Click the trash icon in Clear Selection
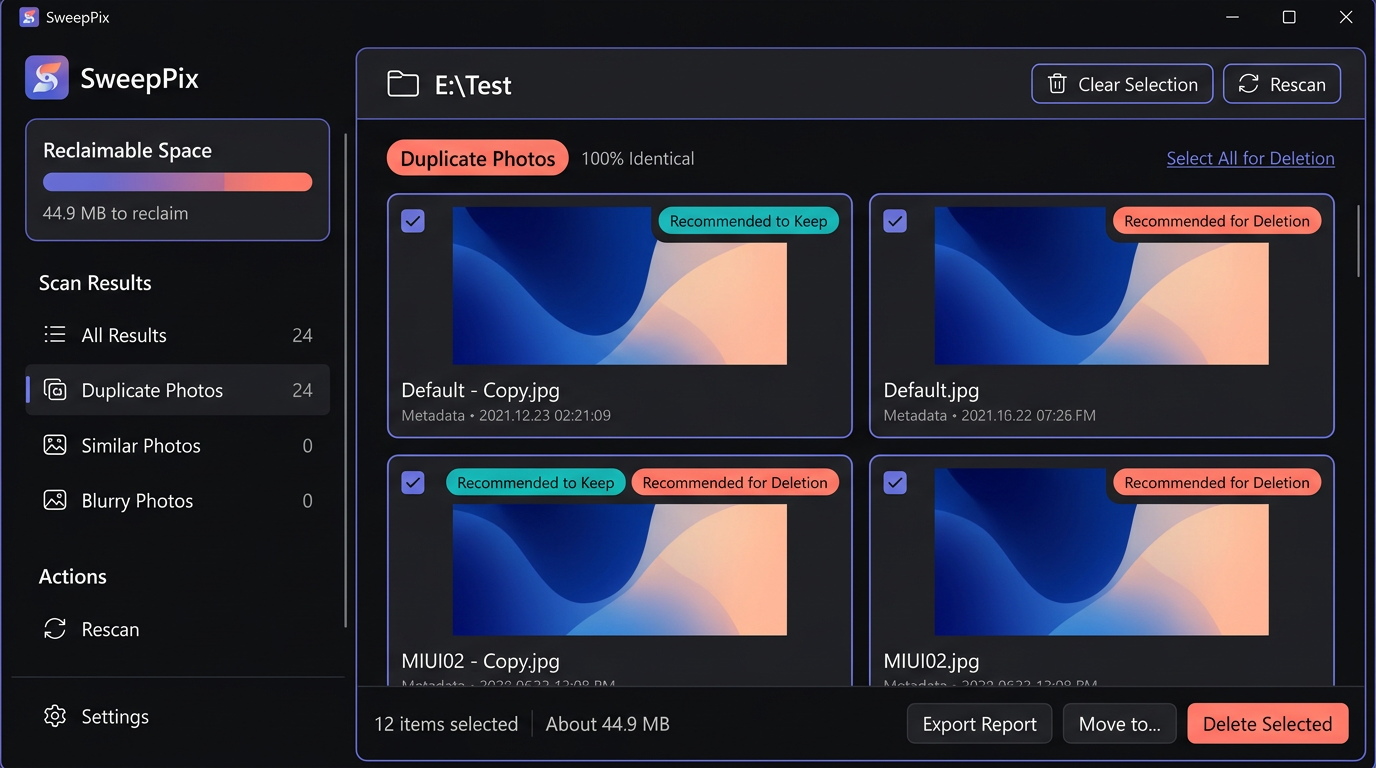This screenshot has height=768, width=1376. [x=1057, y=84]
